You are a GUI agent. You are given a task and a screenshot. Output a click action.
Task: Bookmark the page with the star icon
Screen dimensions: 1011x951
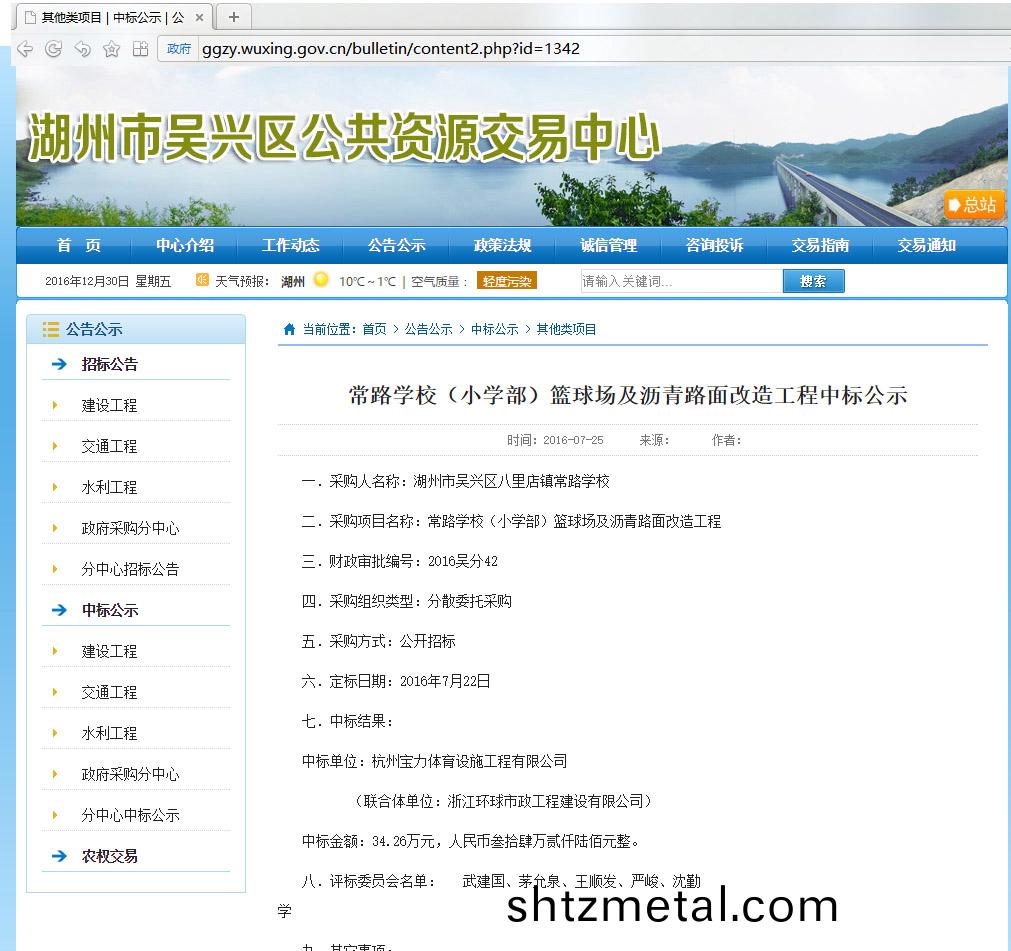click(x=112, y=48)
